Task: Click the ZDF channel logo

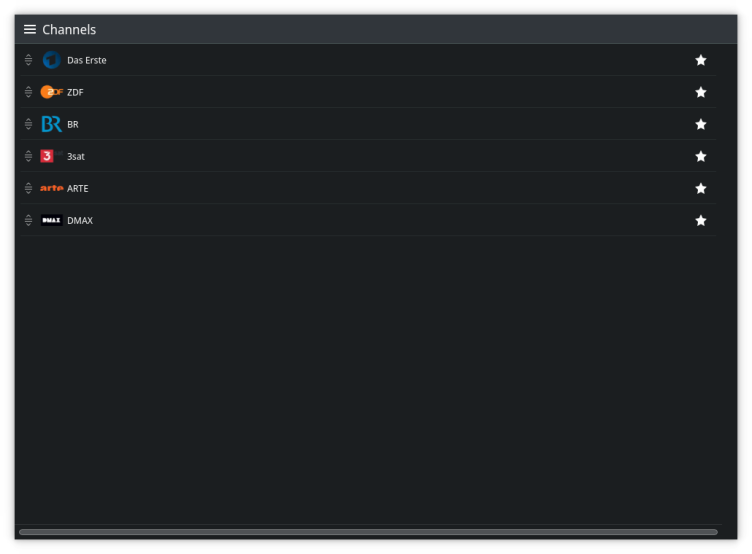Action: click(x=51, y=92)
